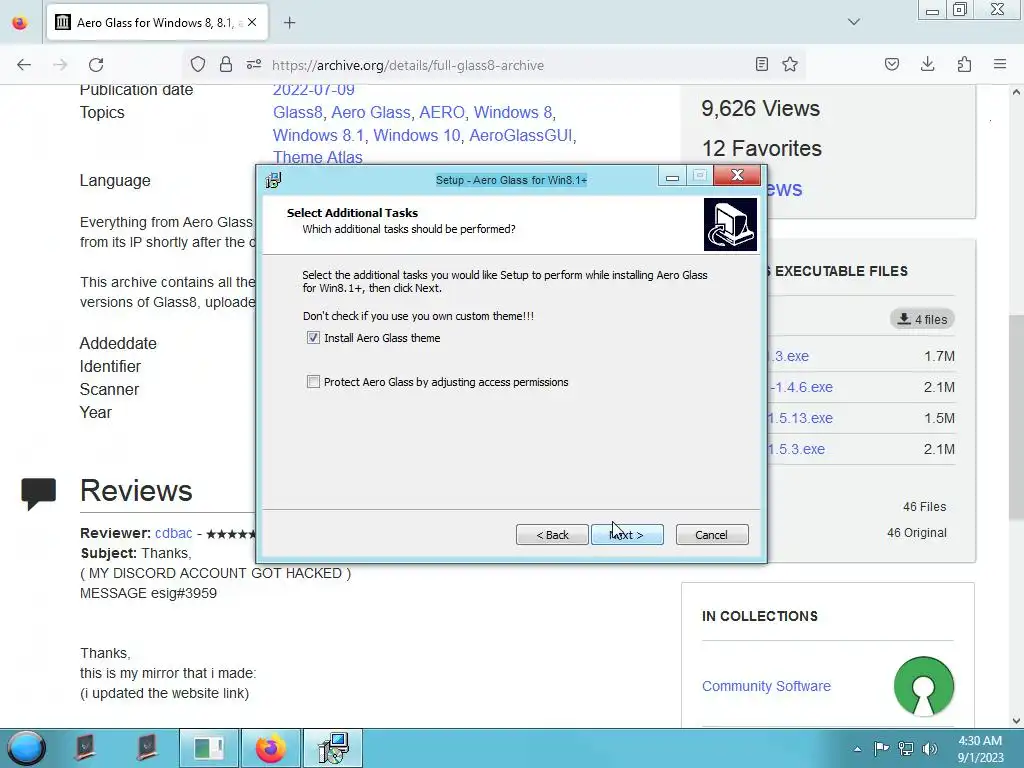The image size is (1024, 768).
Task: Open the Windows 8 topic link
Action: click(x=513, y=112)
